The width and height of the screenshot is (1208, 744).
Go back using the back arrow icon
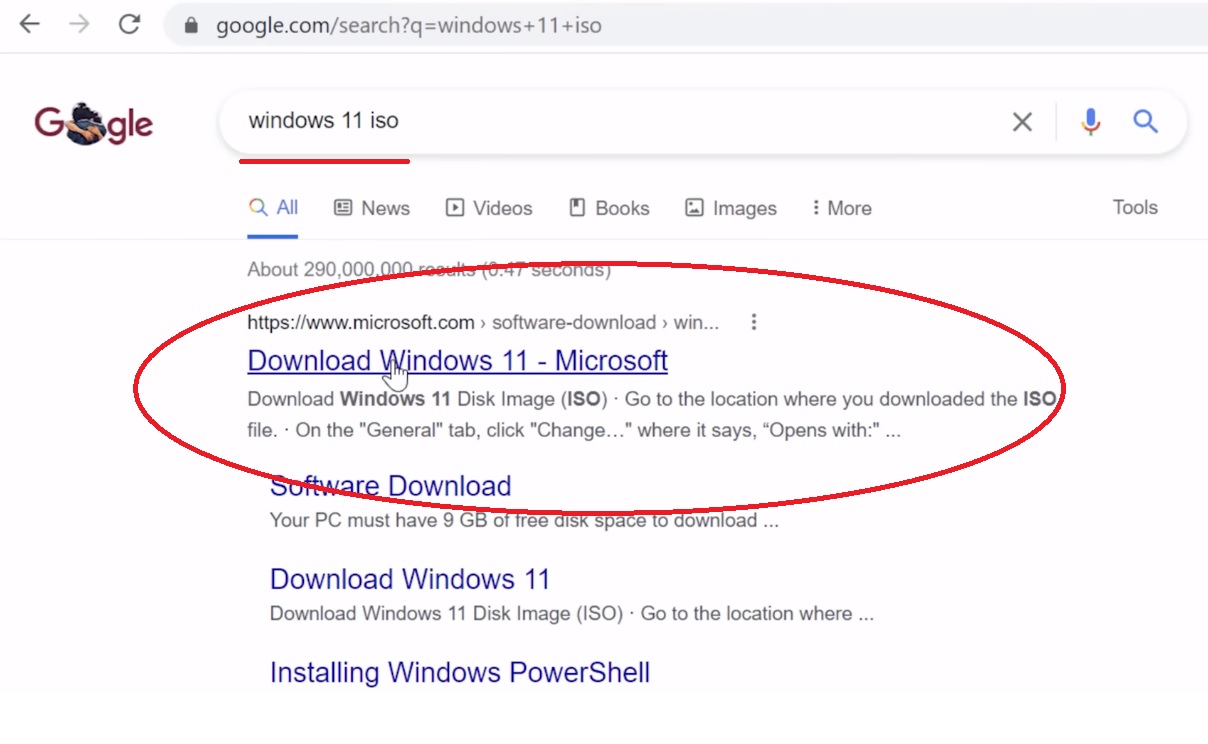tap(29, 24)
